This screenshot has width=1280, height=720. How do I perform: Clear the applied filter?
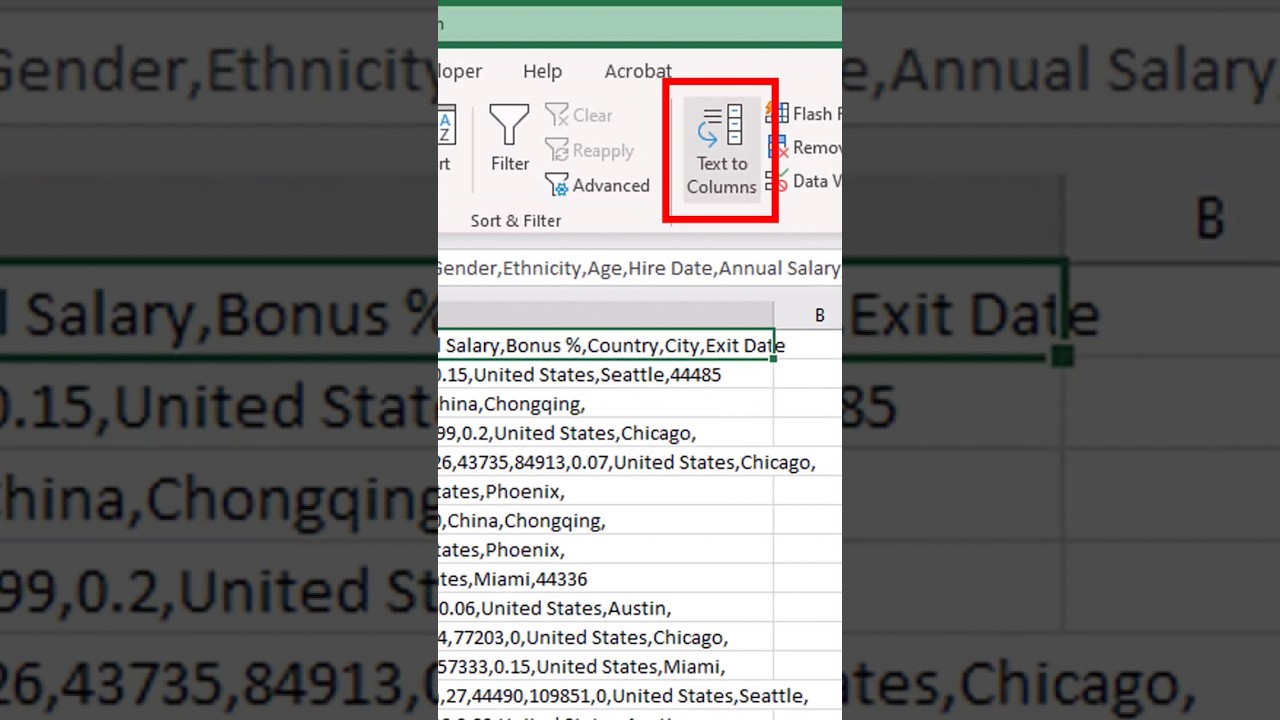click(x=578, y=115)
